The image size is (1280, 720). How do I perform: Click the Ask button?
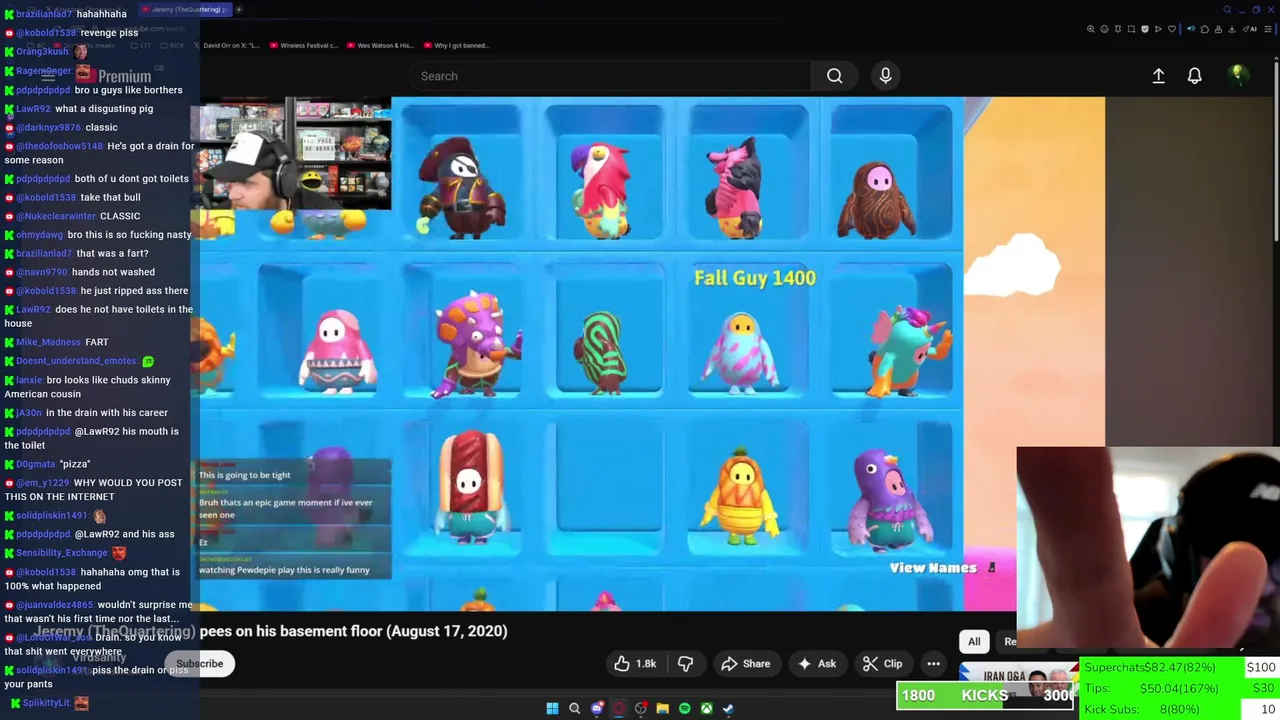pyautogui.click(x=816, y=663)
